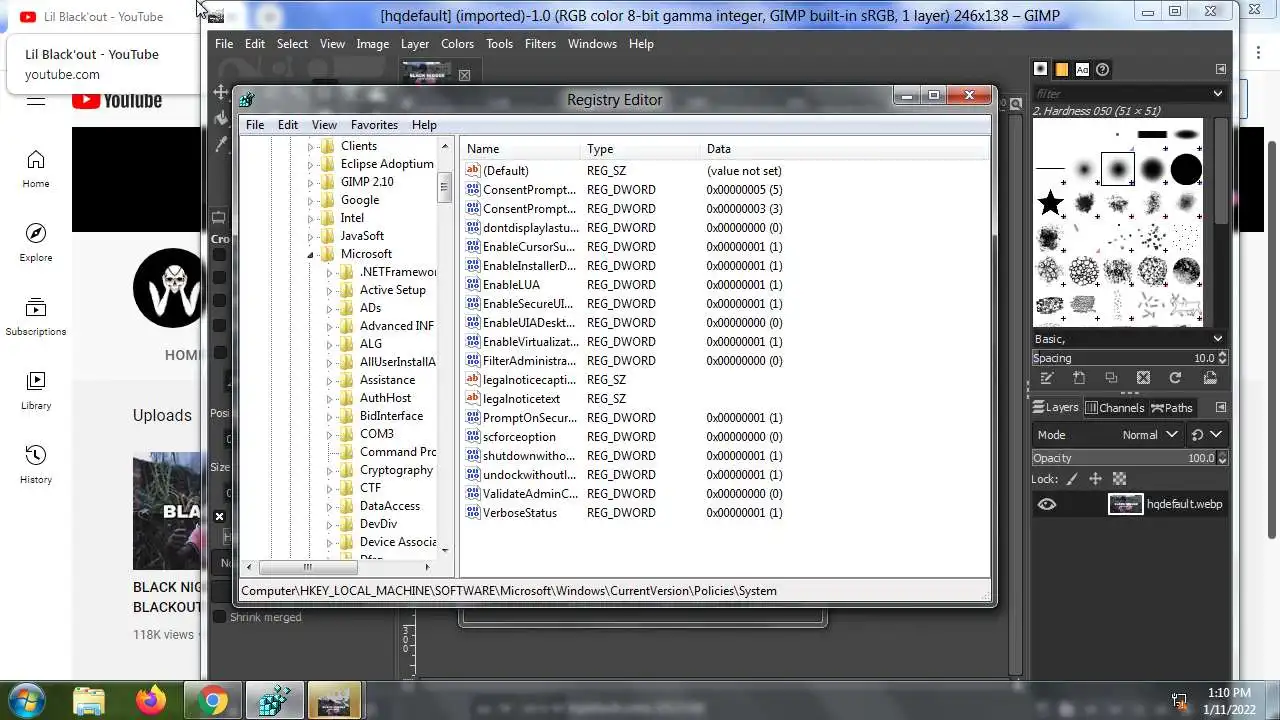Expand the Cryptography registry key
Screen dimensions: 1280x720
(x=331, y=470)
